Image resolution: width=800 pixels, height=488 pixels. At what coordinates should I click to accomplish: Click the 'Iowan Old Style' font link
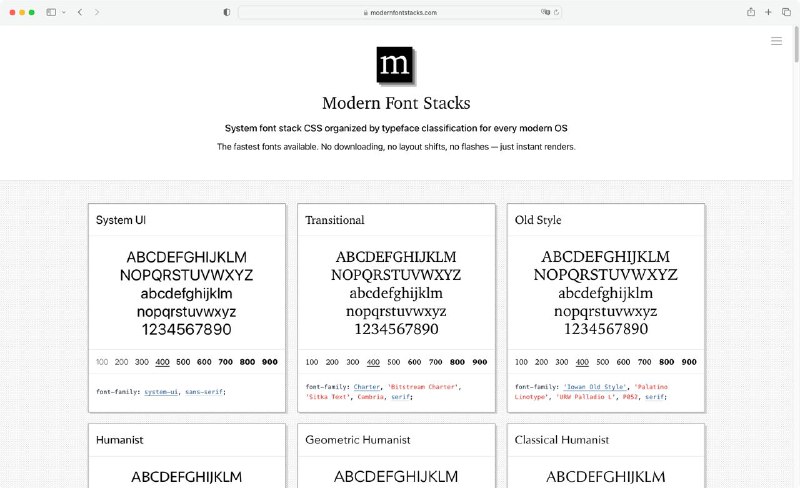pos(594,387)
